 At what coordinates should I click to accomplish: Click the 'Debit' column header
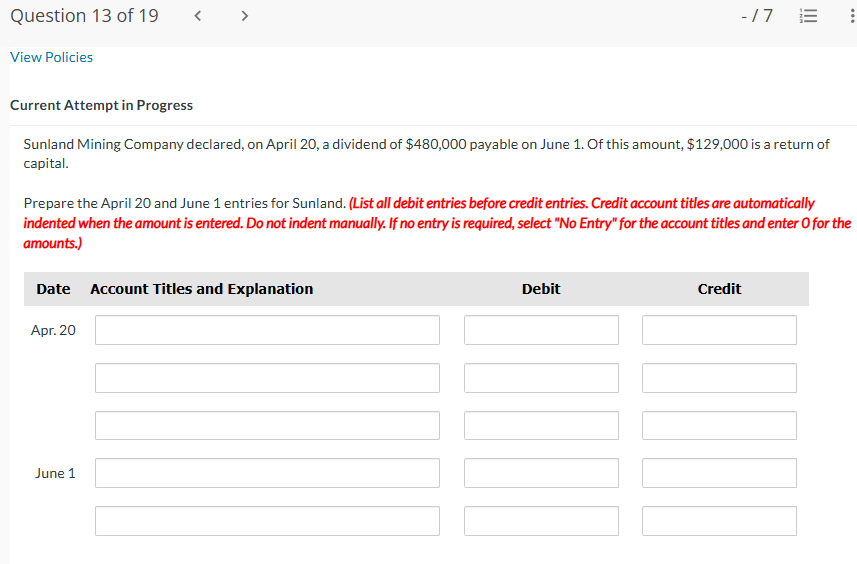[541, 289]
